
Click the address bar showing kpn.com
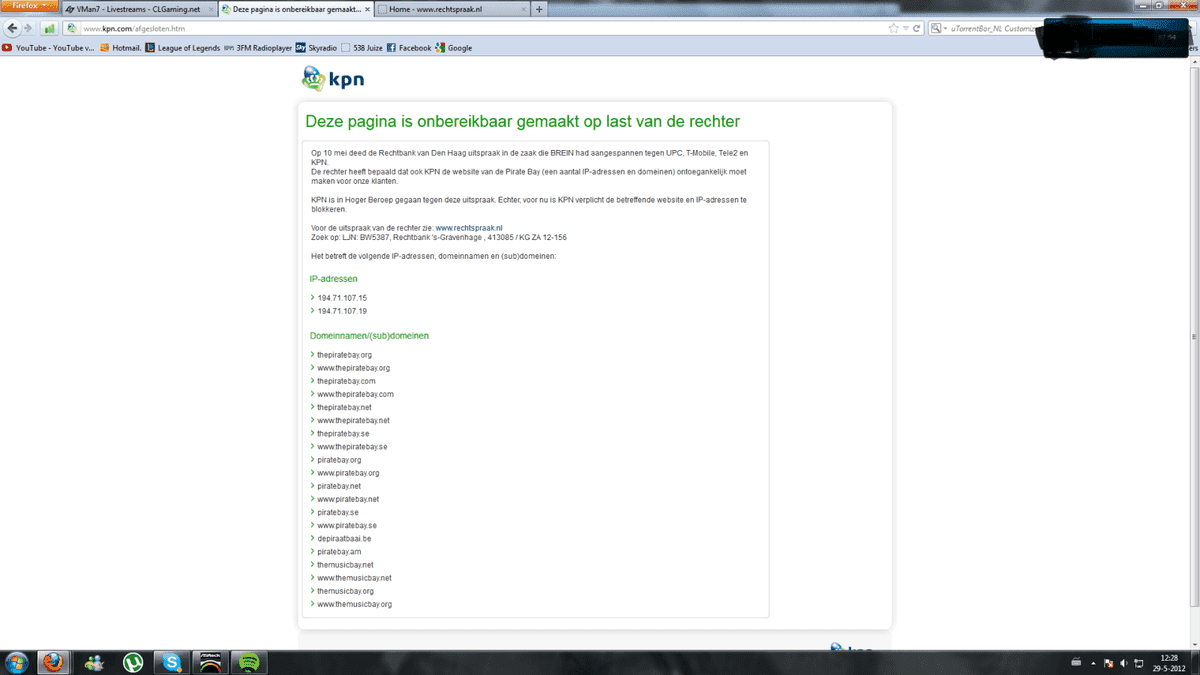tap(480, 28)
